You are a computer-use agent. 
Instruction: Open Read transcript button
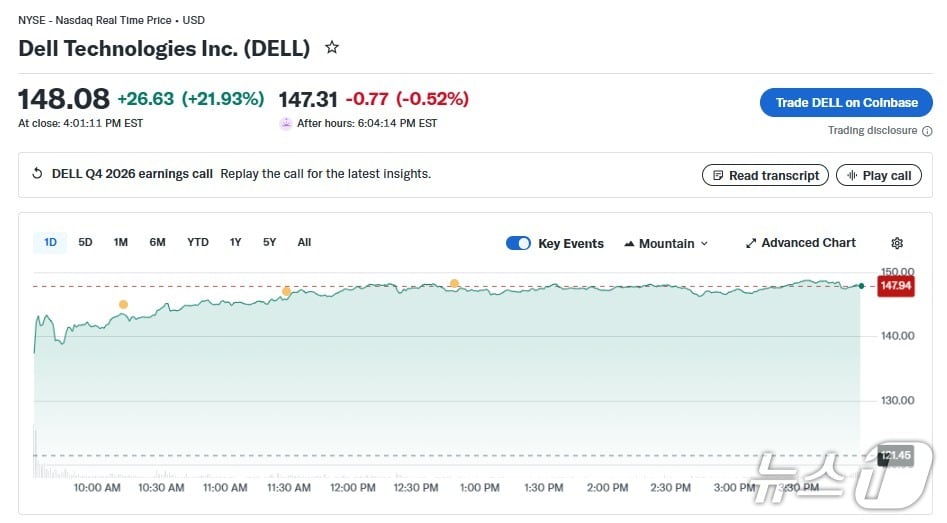[x=766, y=175]
